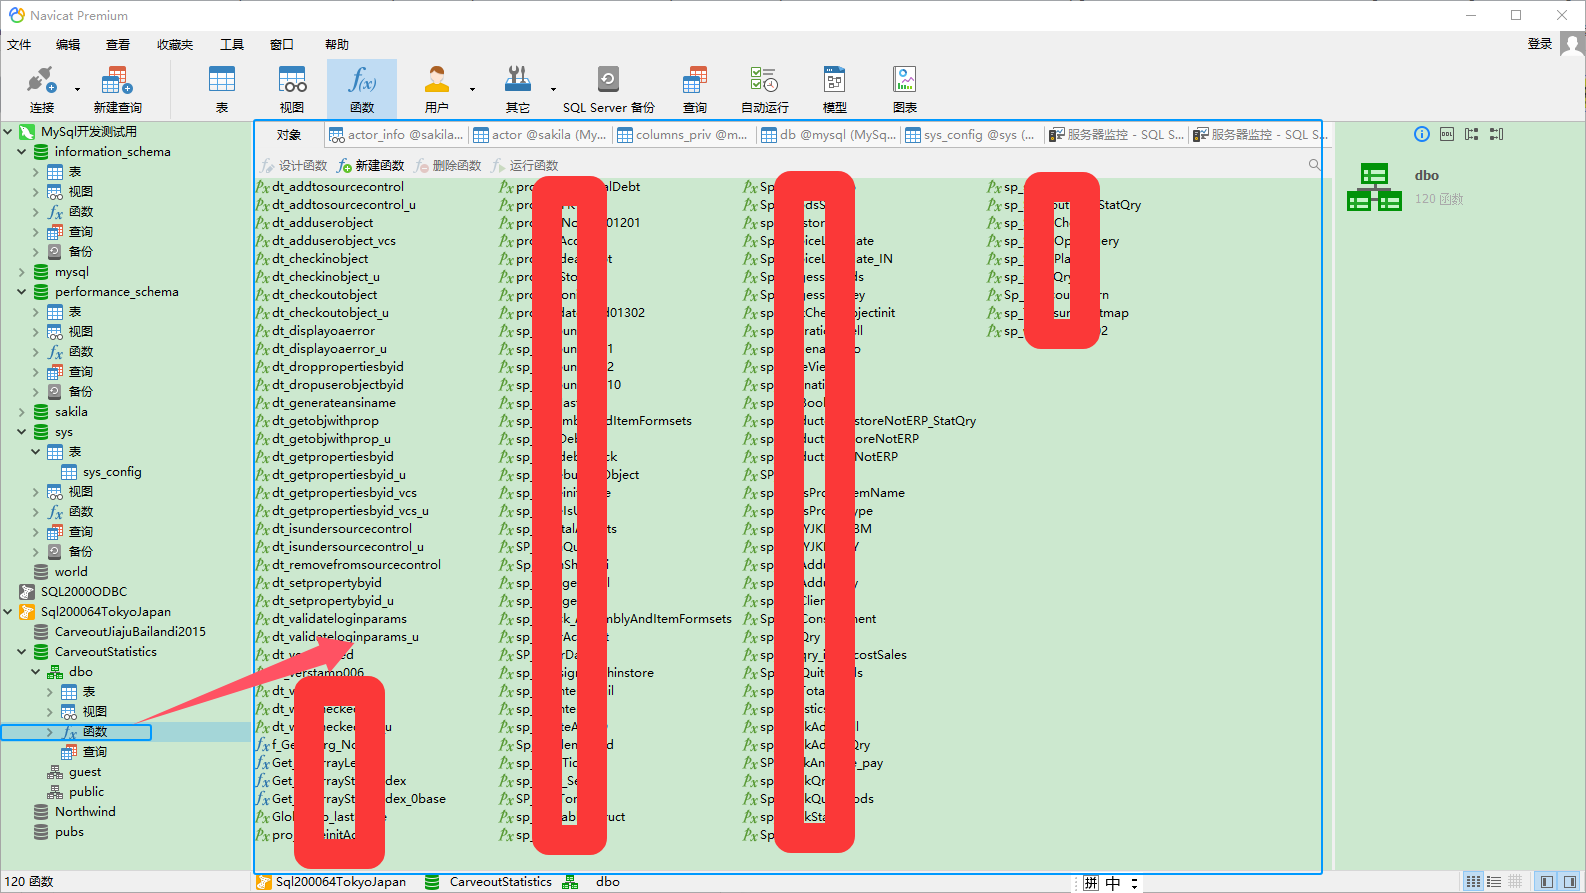Open the 帮助 menu
Image resolution: width=1586 pixels, height=893 pixels.
coord(337,44)
